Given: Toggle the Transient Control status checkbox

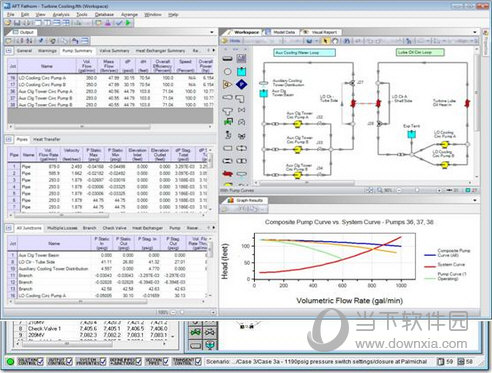Looking at the screenshot, I should (x=198, y=362).
